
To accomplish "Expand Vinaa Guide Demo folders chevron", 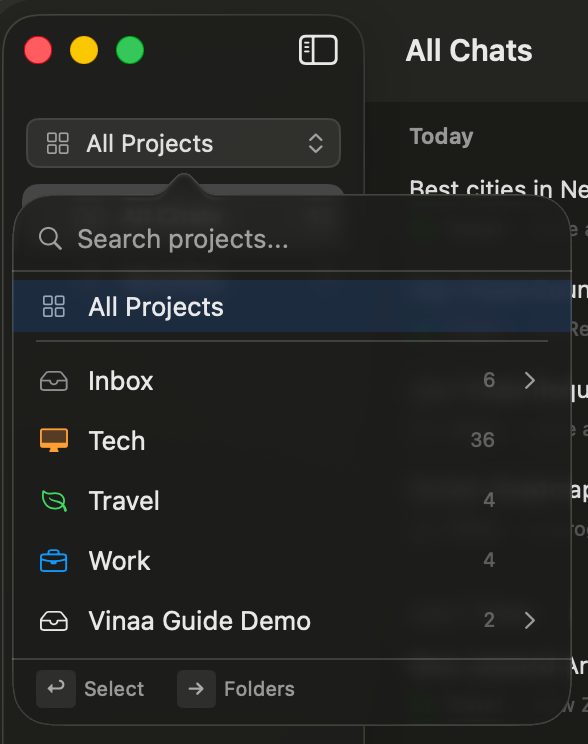I will (x=530, y=620).
